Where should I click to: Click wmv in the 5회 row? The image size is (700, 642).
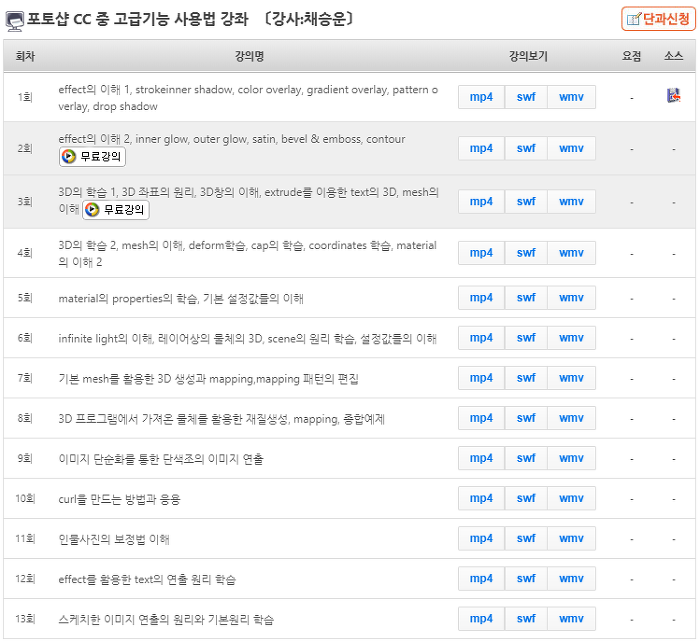[571, 298]
